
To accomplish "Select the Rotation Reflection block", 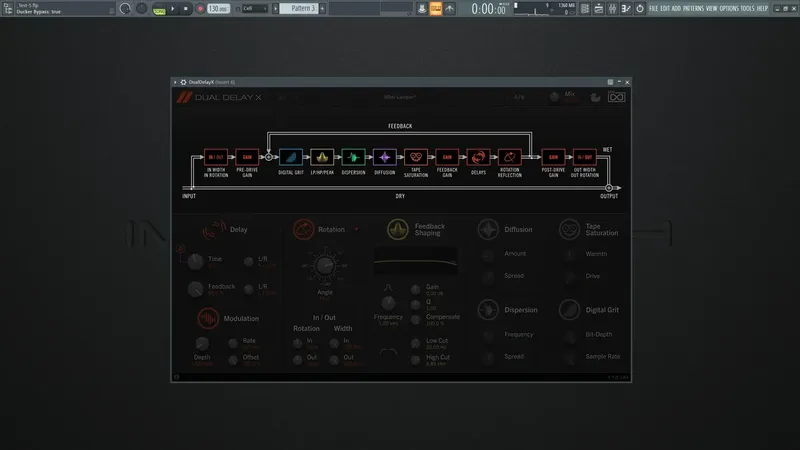I will coord(510,157).
